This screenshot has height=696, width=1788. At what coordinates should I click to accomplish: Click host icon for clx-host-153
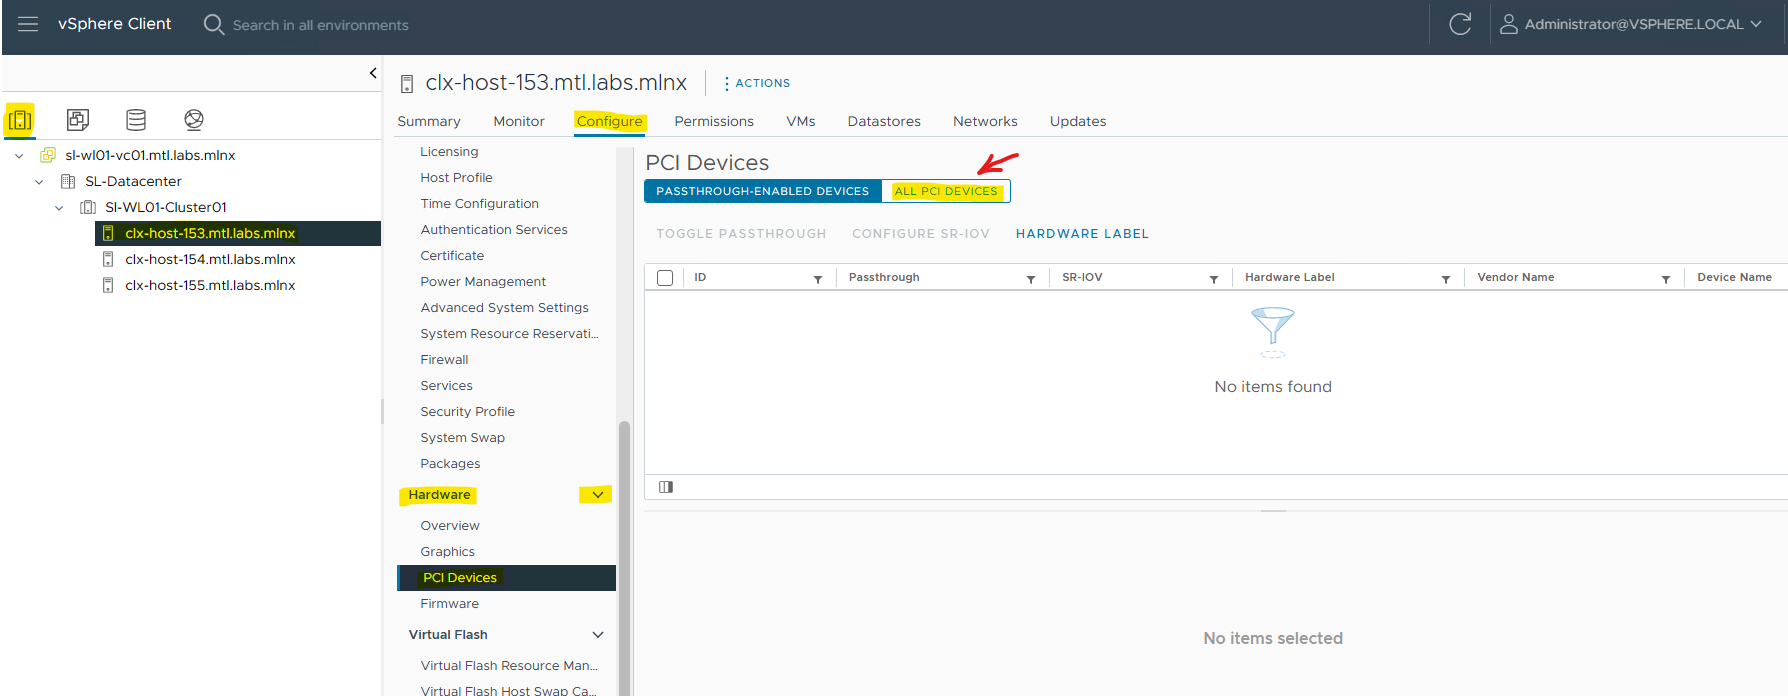(108, 233)
